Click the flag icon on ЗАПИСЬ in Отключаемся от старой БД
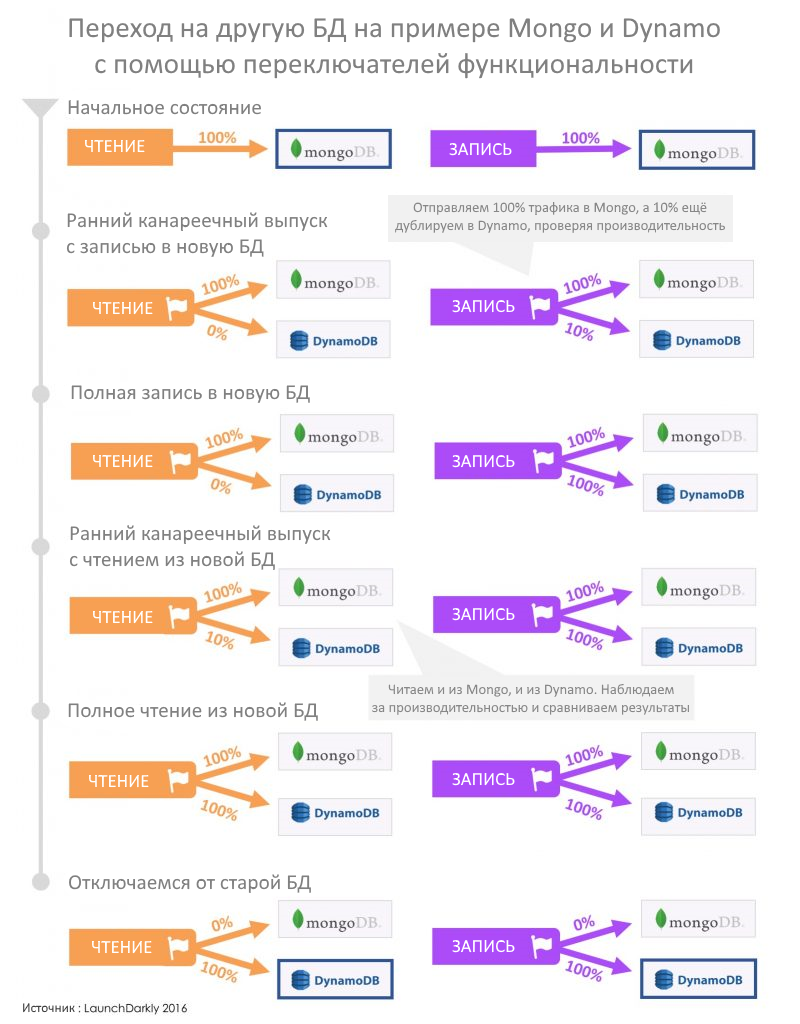Screen dimensions: 800x1024 point(542,946)
